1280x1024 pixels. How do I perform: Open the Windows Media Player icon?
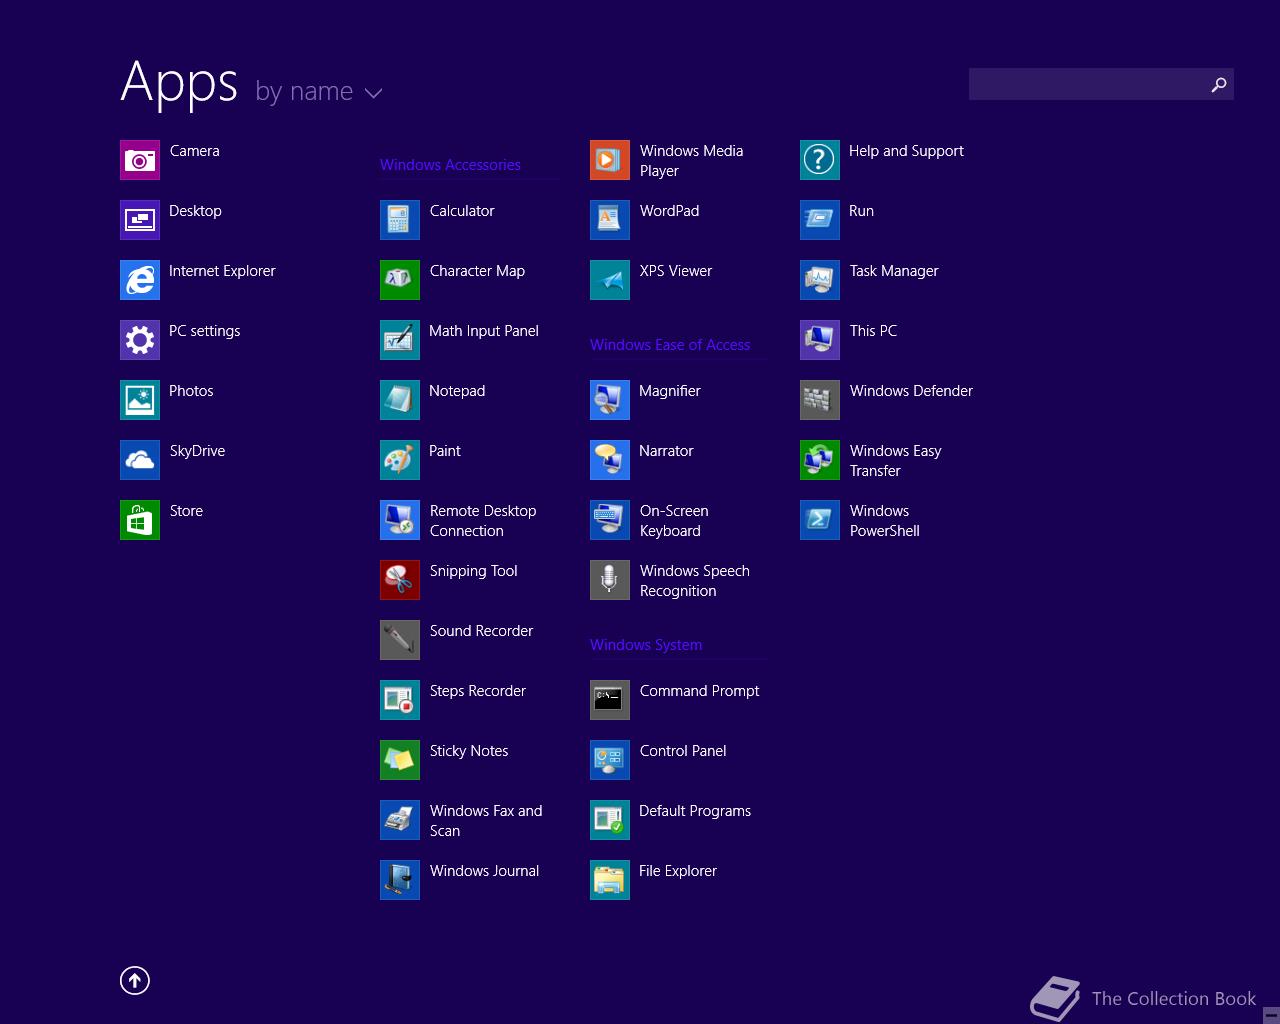(610, 160)
